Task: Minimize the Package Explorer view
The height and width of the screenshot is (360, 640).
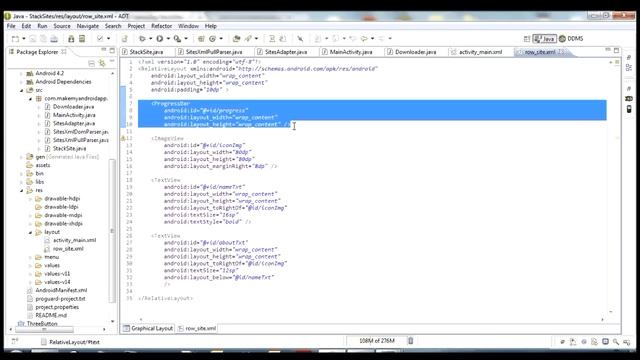Action: [x=104, y=50]
